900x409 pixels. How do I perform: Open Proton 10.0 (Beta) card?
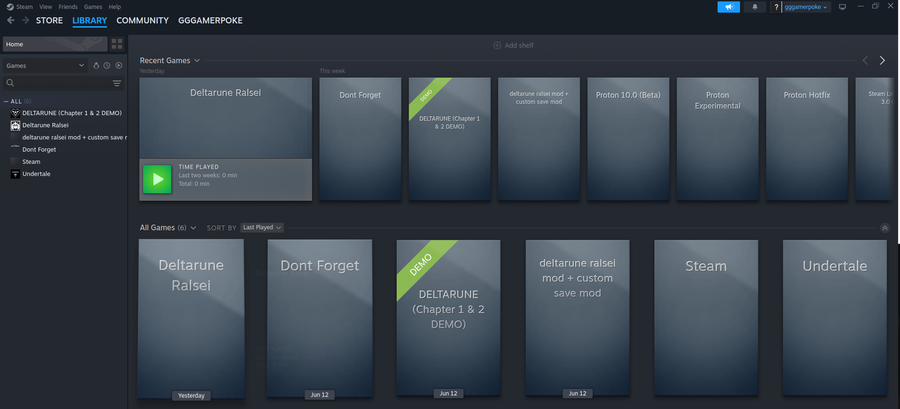point(628,139)
